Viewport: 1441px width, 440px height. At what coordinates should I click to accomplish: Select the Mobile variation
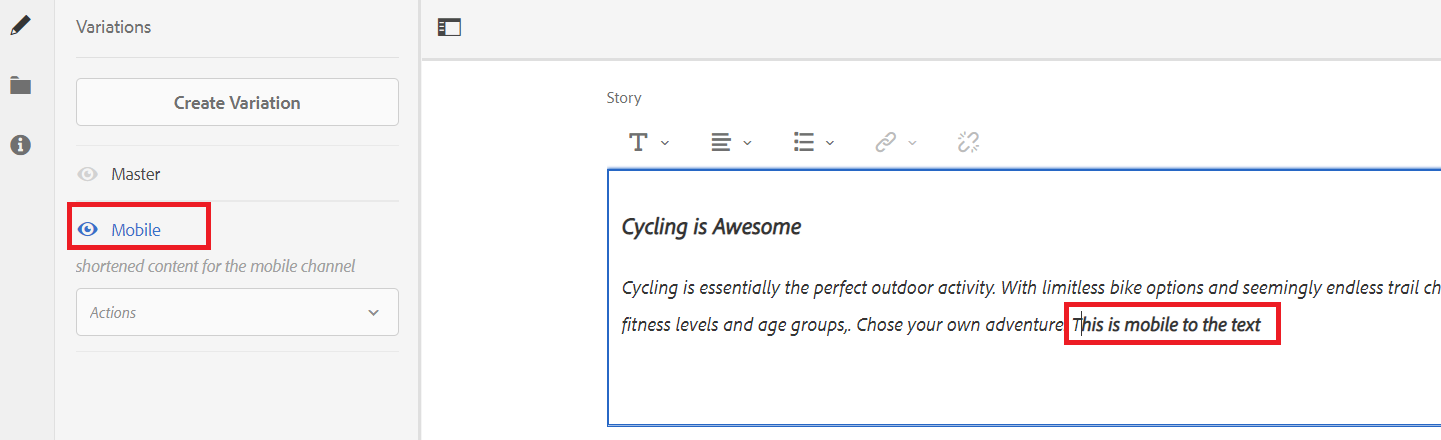pyautogui.click(x=136, y=230)
